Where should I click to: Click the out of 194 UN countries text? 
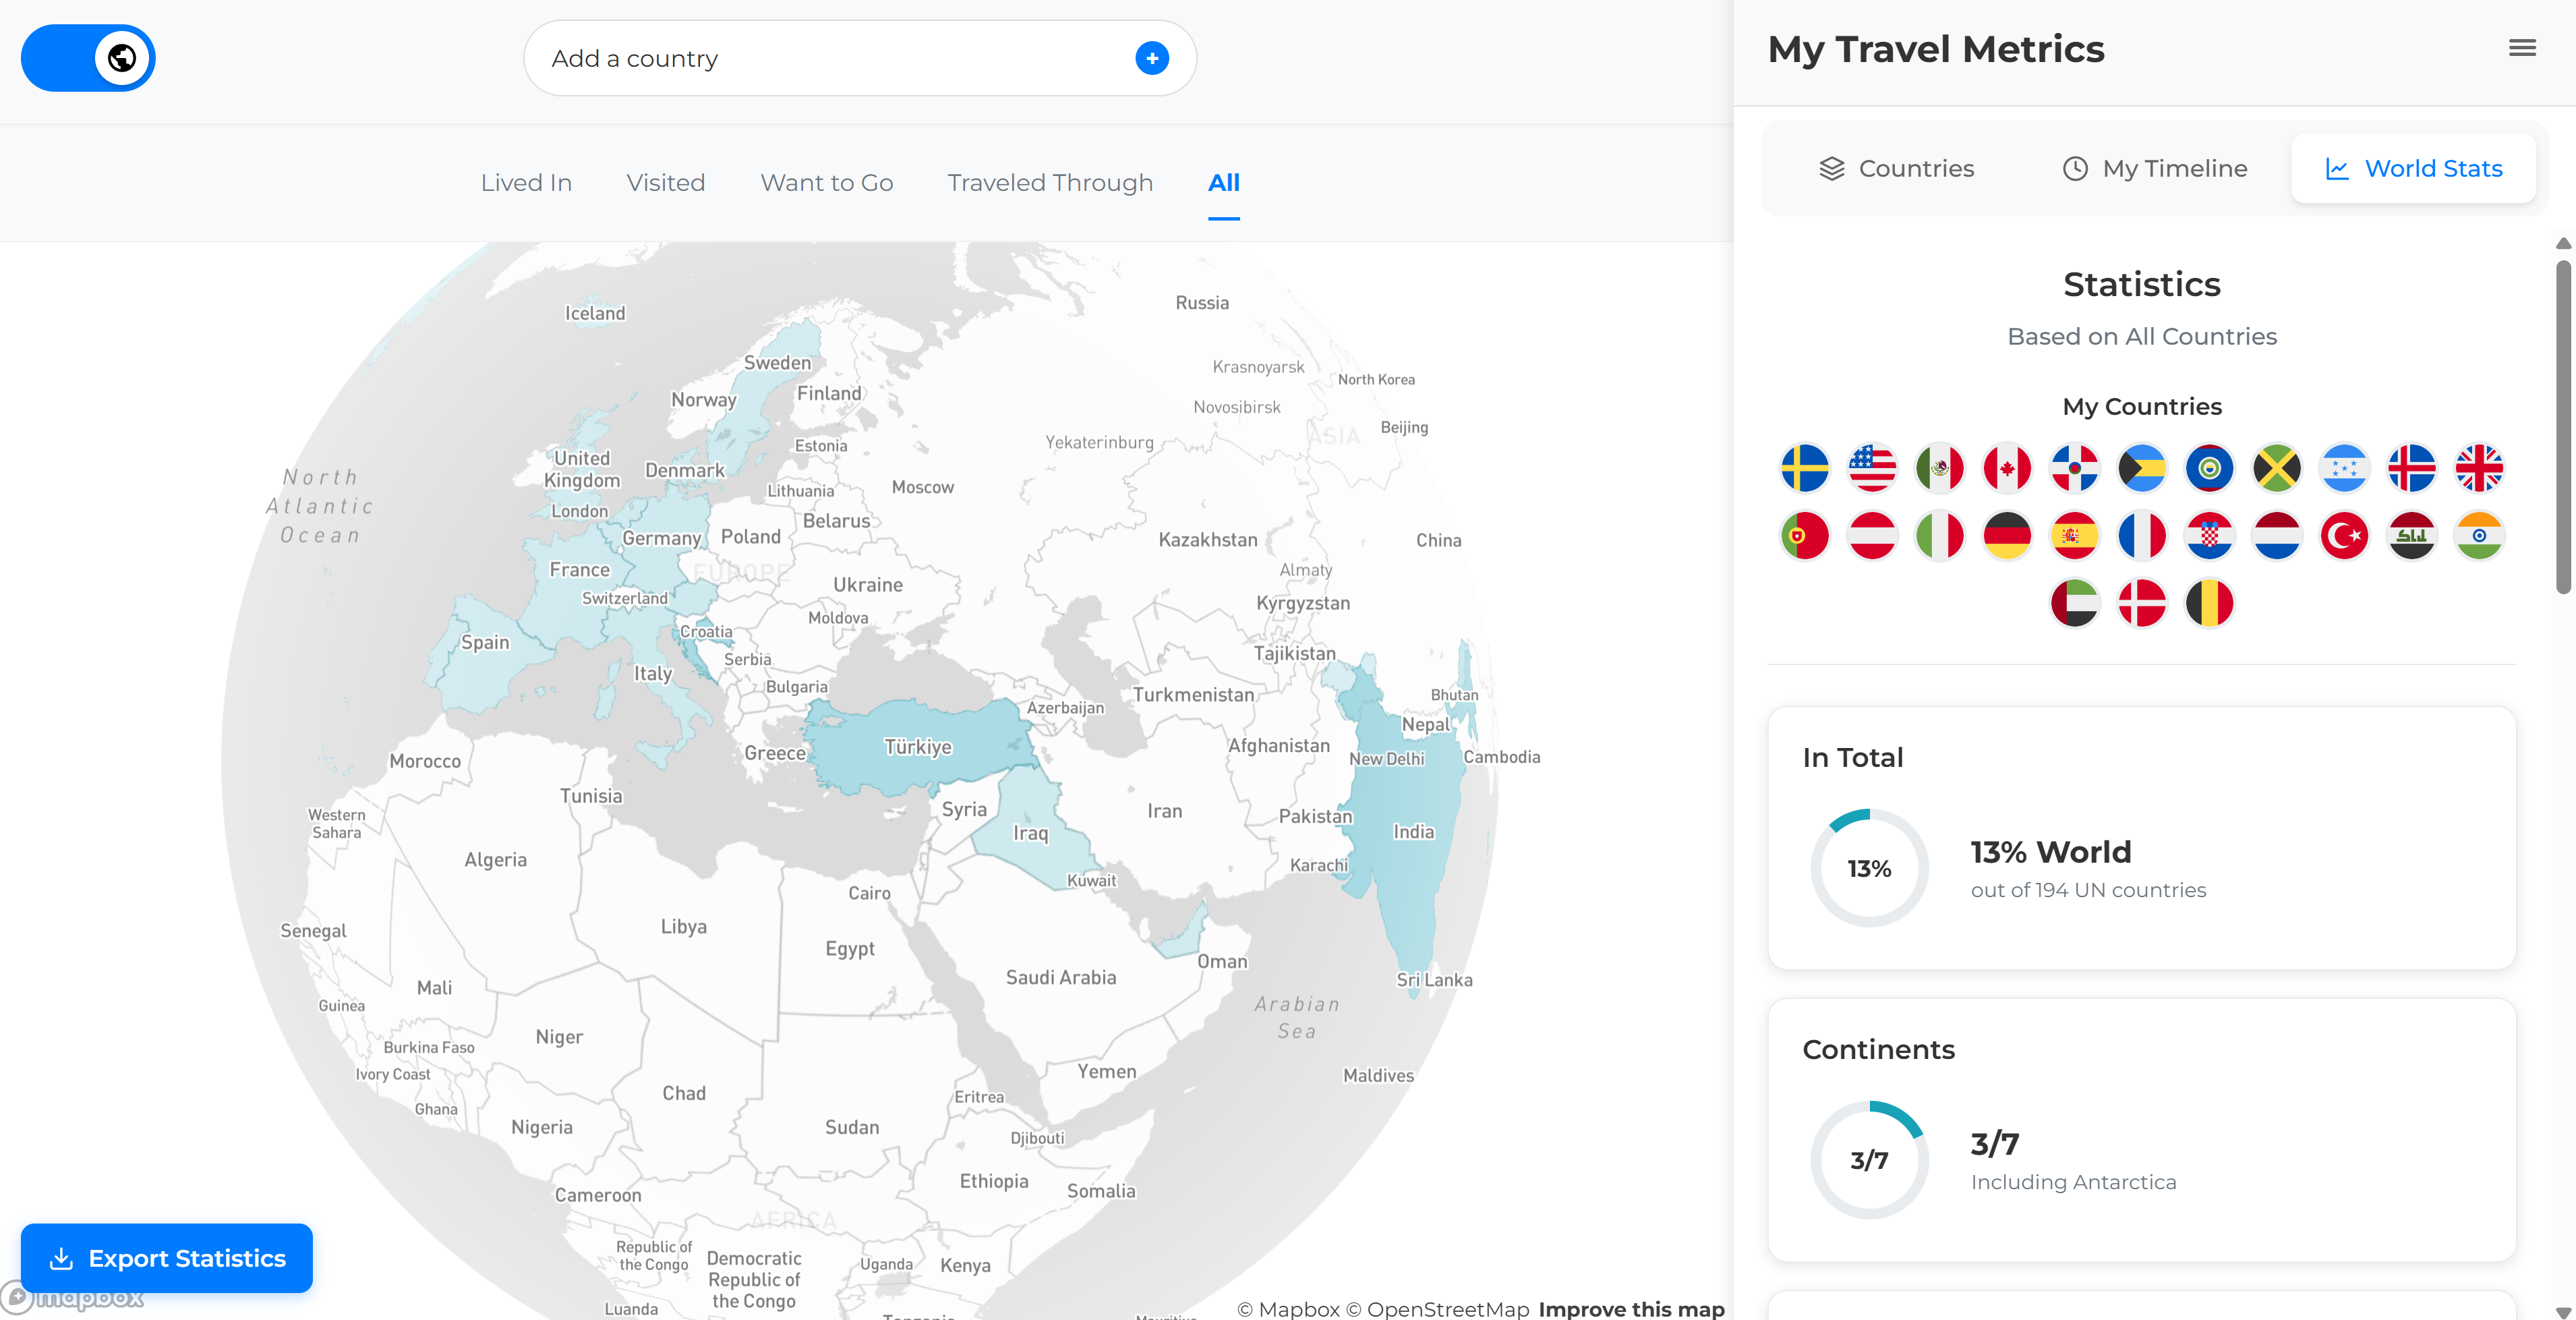pos(2088,890)
